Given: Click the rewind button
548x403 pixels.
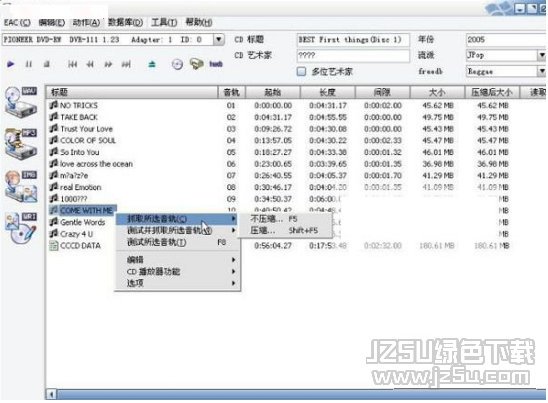Looking at the screenshot, I should coord(90,64).
